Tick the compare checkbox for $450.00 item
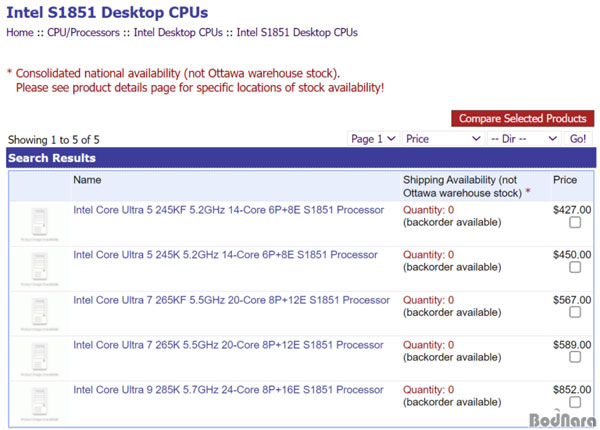The height and width of the screenshot is (430, 600). point(575,267)
